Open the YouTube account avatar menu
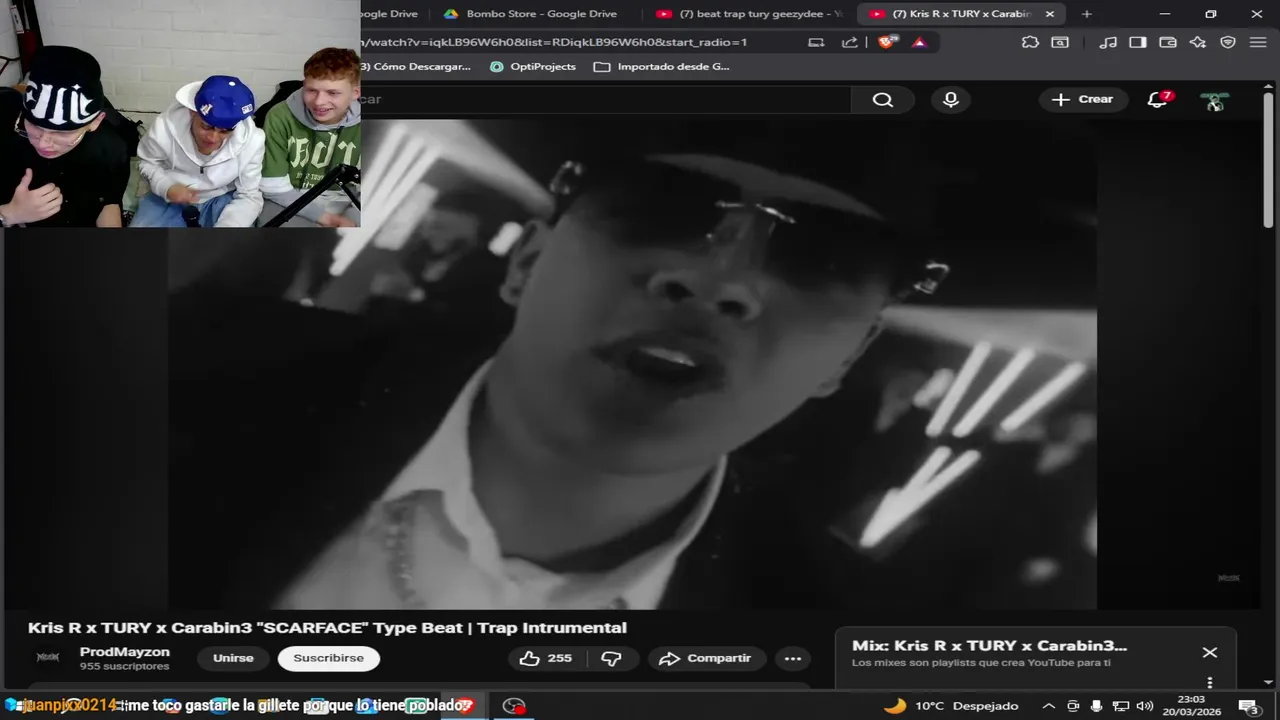This screenshot has height=720, width=1280. tap(1215, 100)
